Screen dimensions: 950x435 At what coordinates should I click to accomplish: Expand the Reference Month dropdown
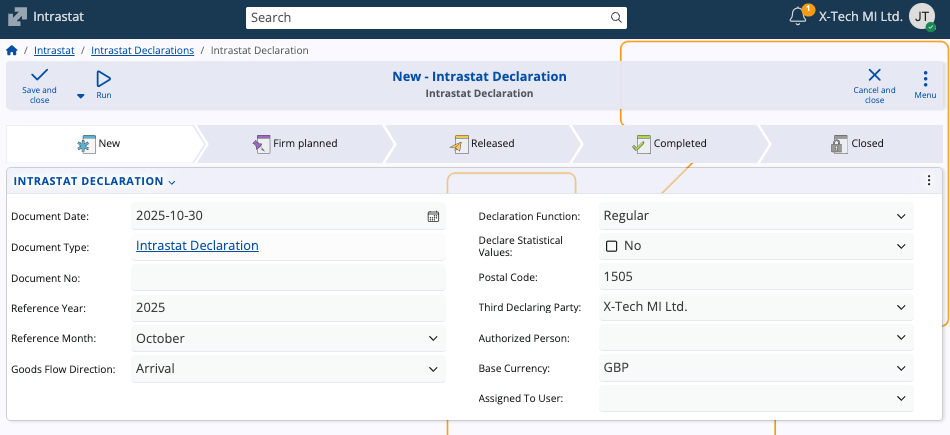433,339
